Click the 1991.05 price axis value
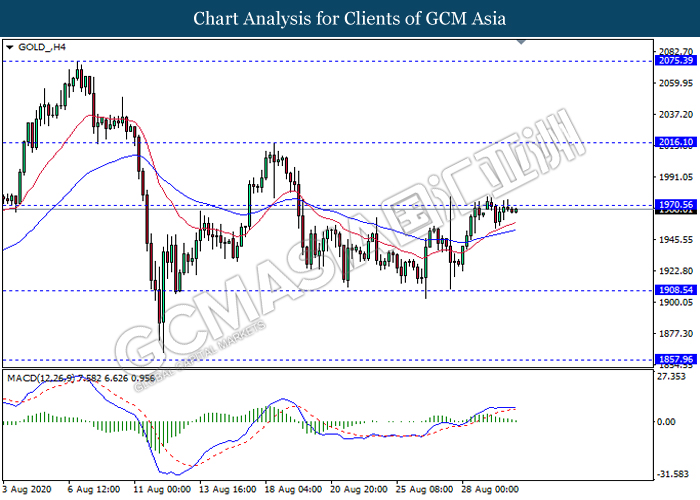The image size is (700, 500). pyautogui.click(x=676, y=177)
